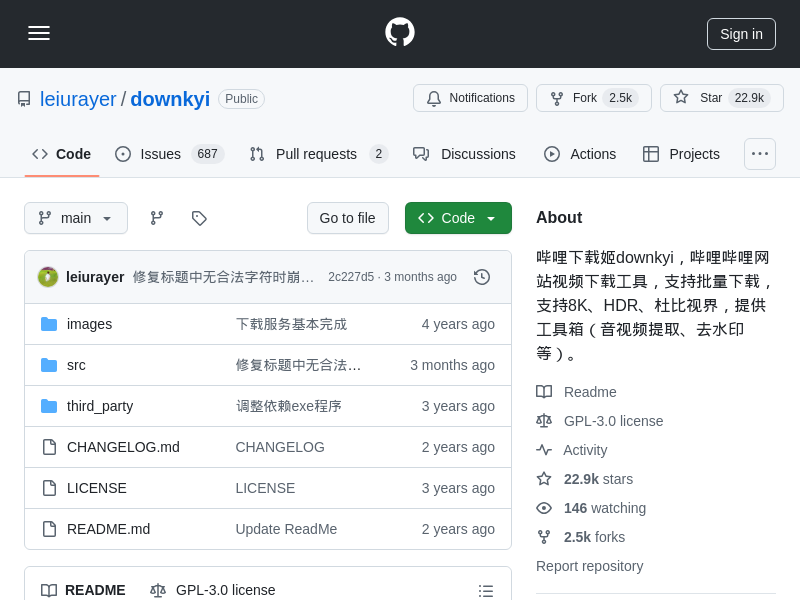Open the CHANGELOG.md file
This screenshot has height=600, width=800.
coord(123,447)
